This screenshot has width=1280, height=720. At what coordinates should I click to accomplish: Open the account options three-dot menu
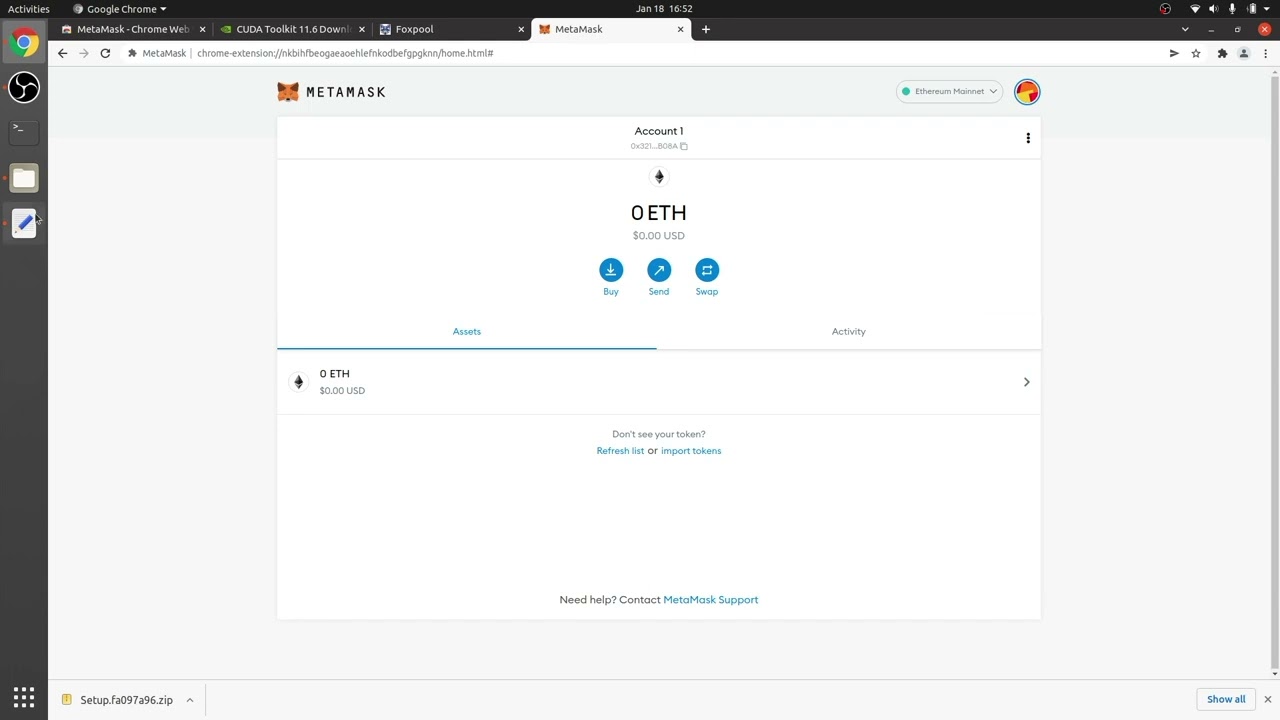tap(1028, 138)
